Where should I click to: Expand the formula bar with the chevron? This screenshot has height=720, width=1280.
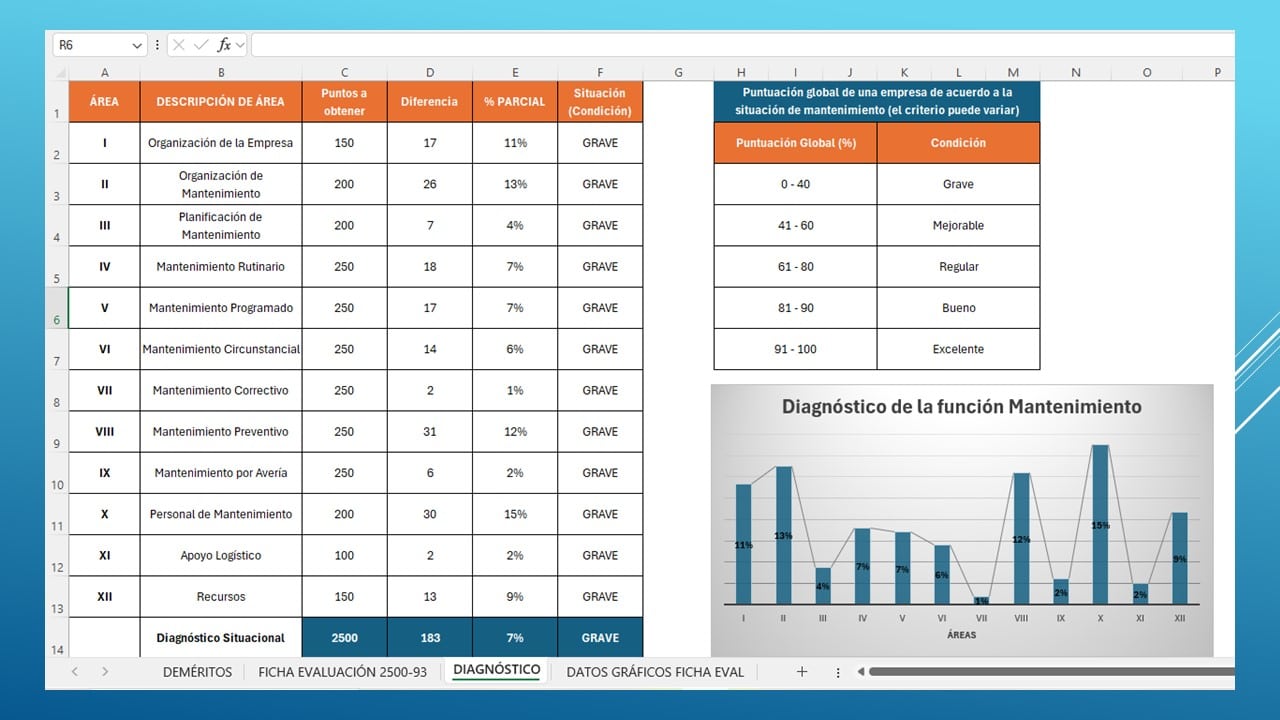(243, 45)
